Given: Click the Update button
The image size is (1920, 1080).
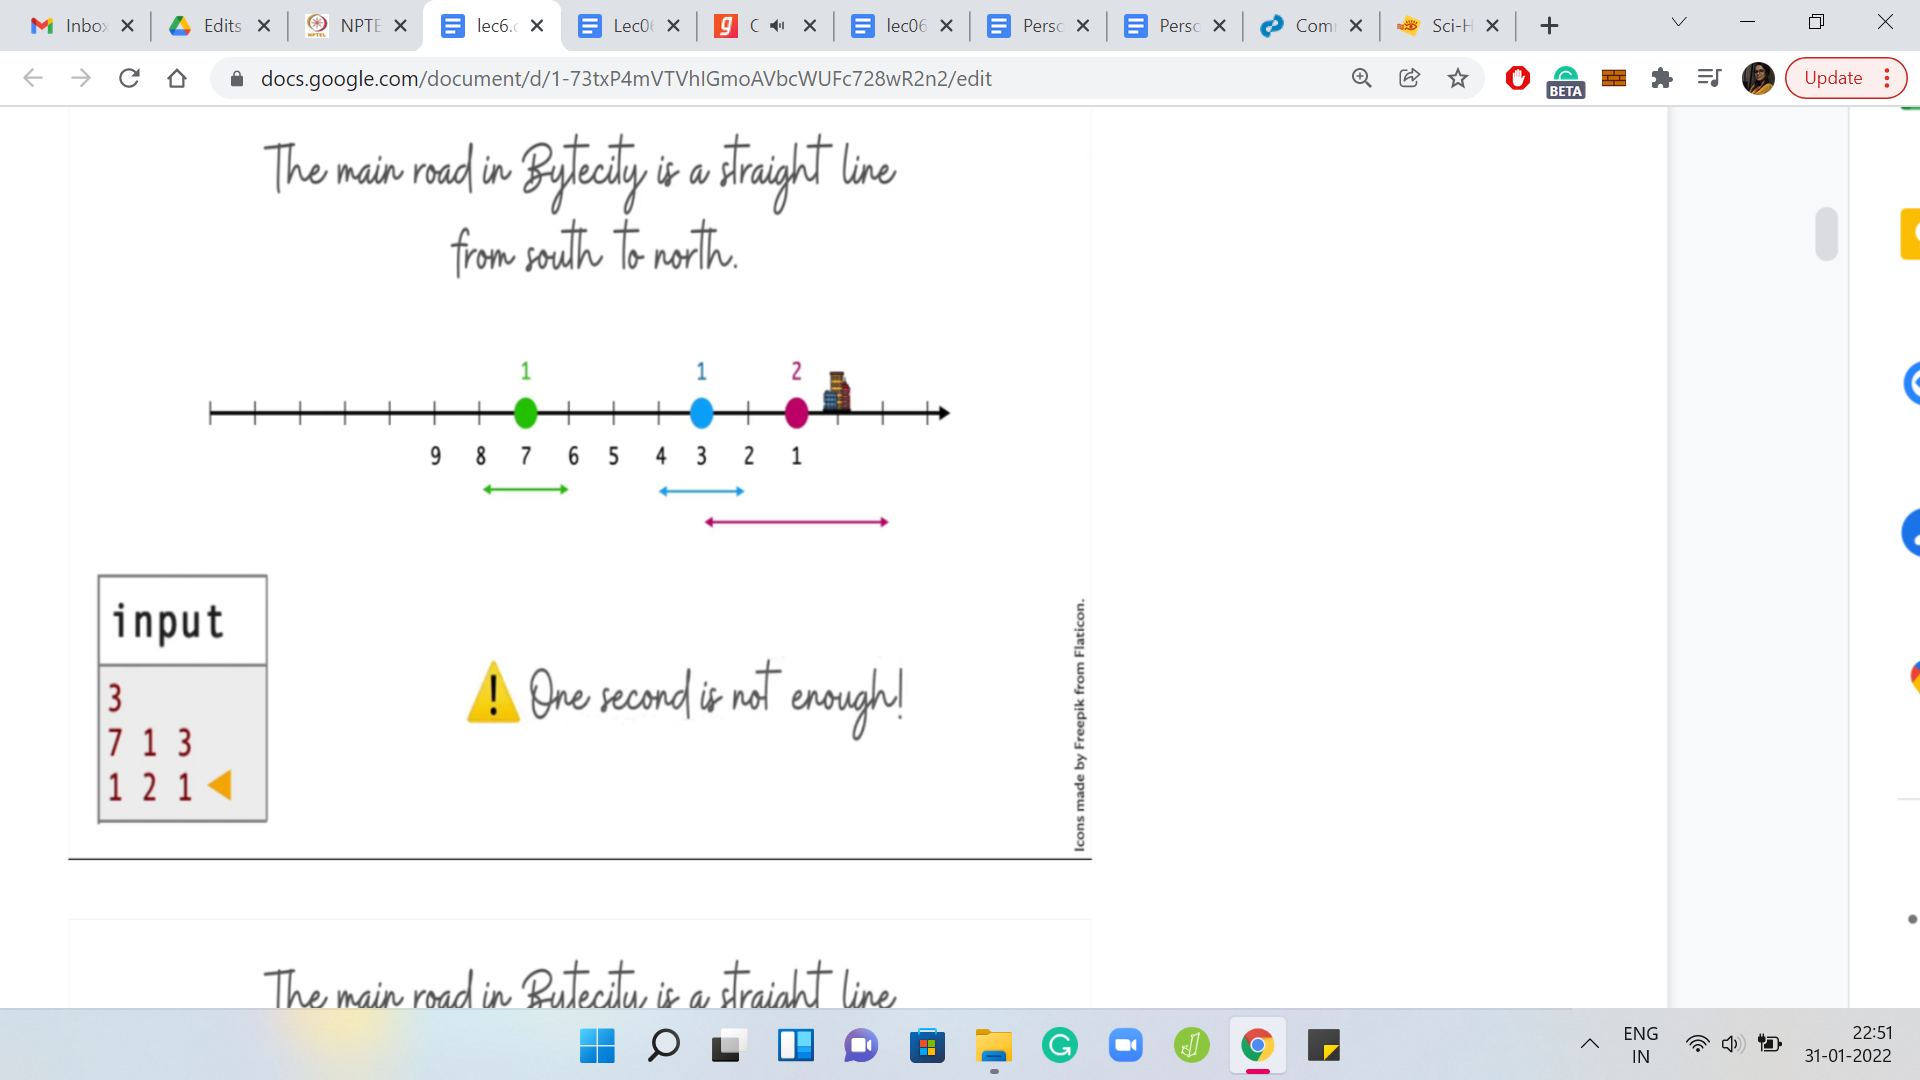Looking at the screenshot, I should coord(1832,78).
